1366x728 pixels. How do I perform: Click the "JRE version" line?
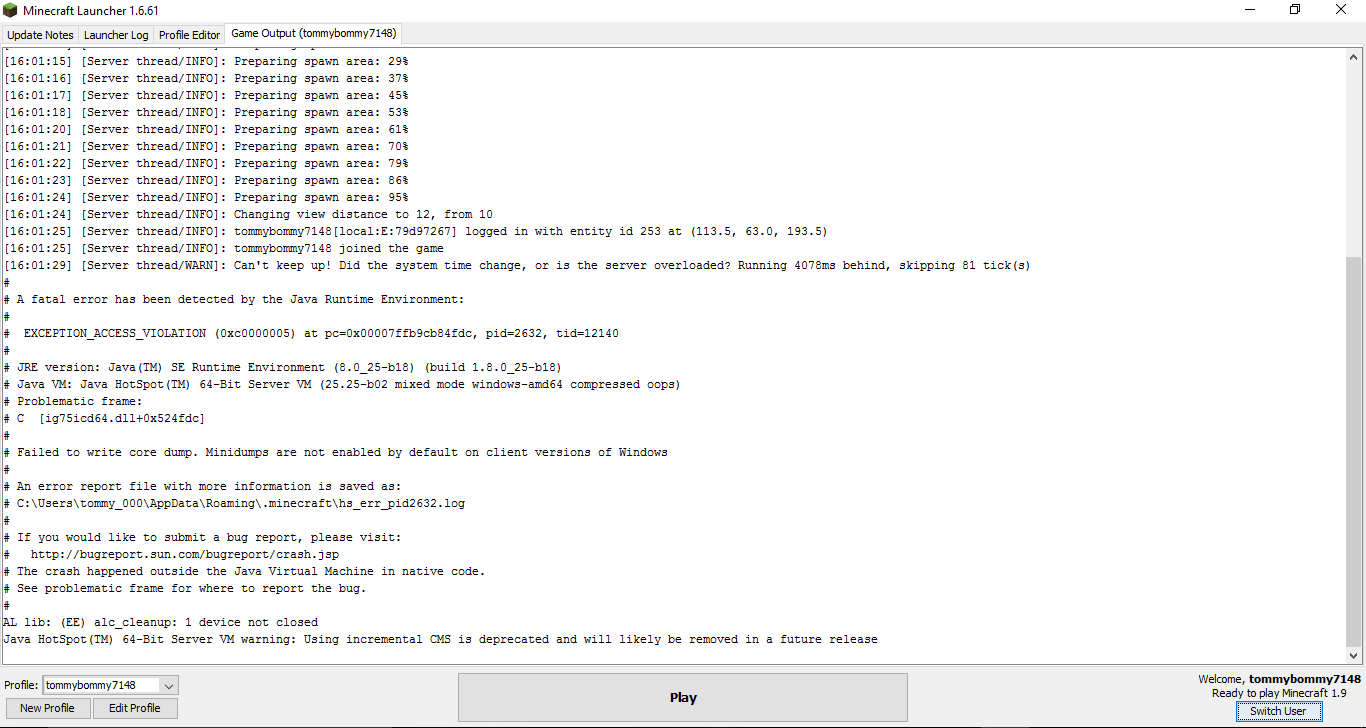coord(283,367)
